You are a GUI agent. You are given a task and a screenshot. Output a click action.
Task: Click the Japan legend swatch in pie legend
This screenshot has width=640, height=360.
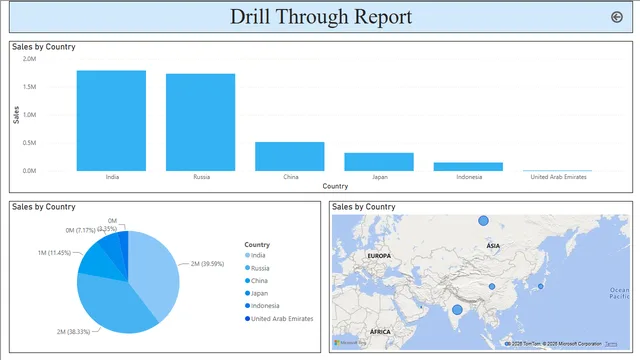coord(247,293)
